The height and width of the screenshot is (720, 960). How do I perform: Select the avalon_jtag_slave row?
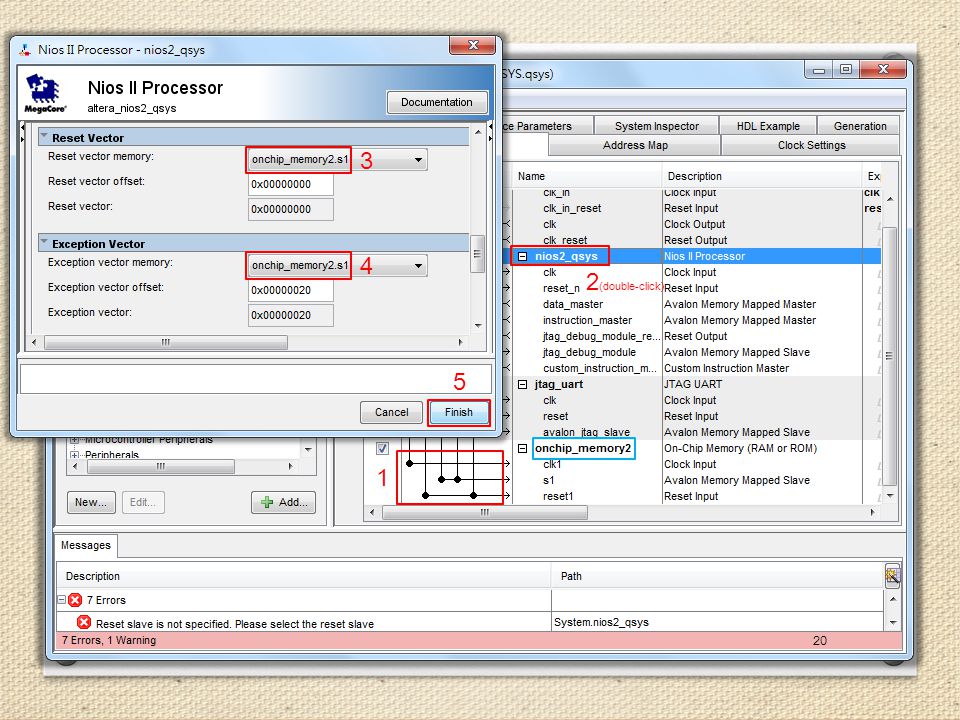coord(696,432)
